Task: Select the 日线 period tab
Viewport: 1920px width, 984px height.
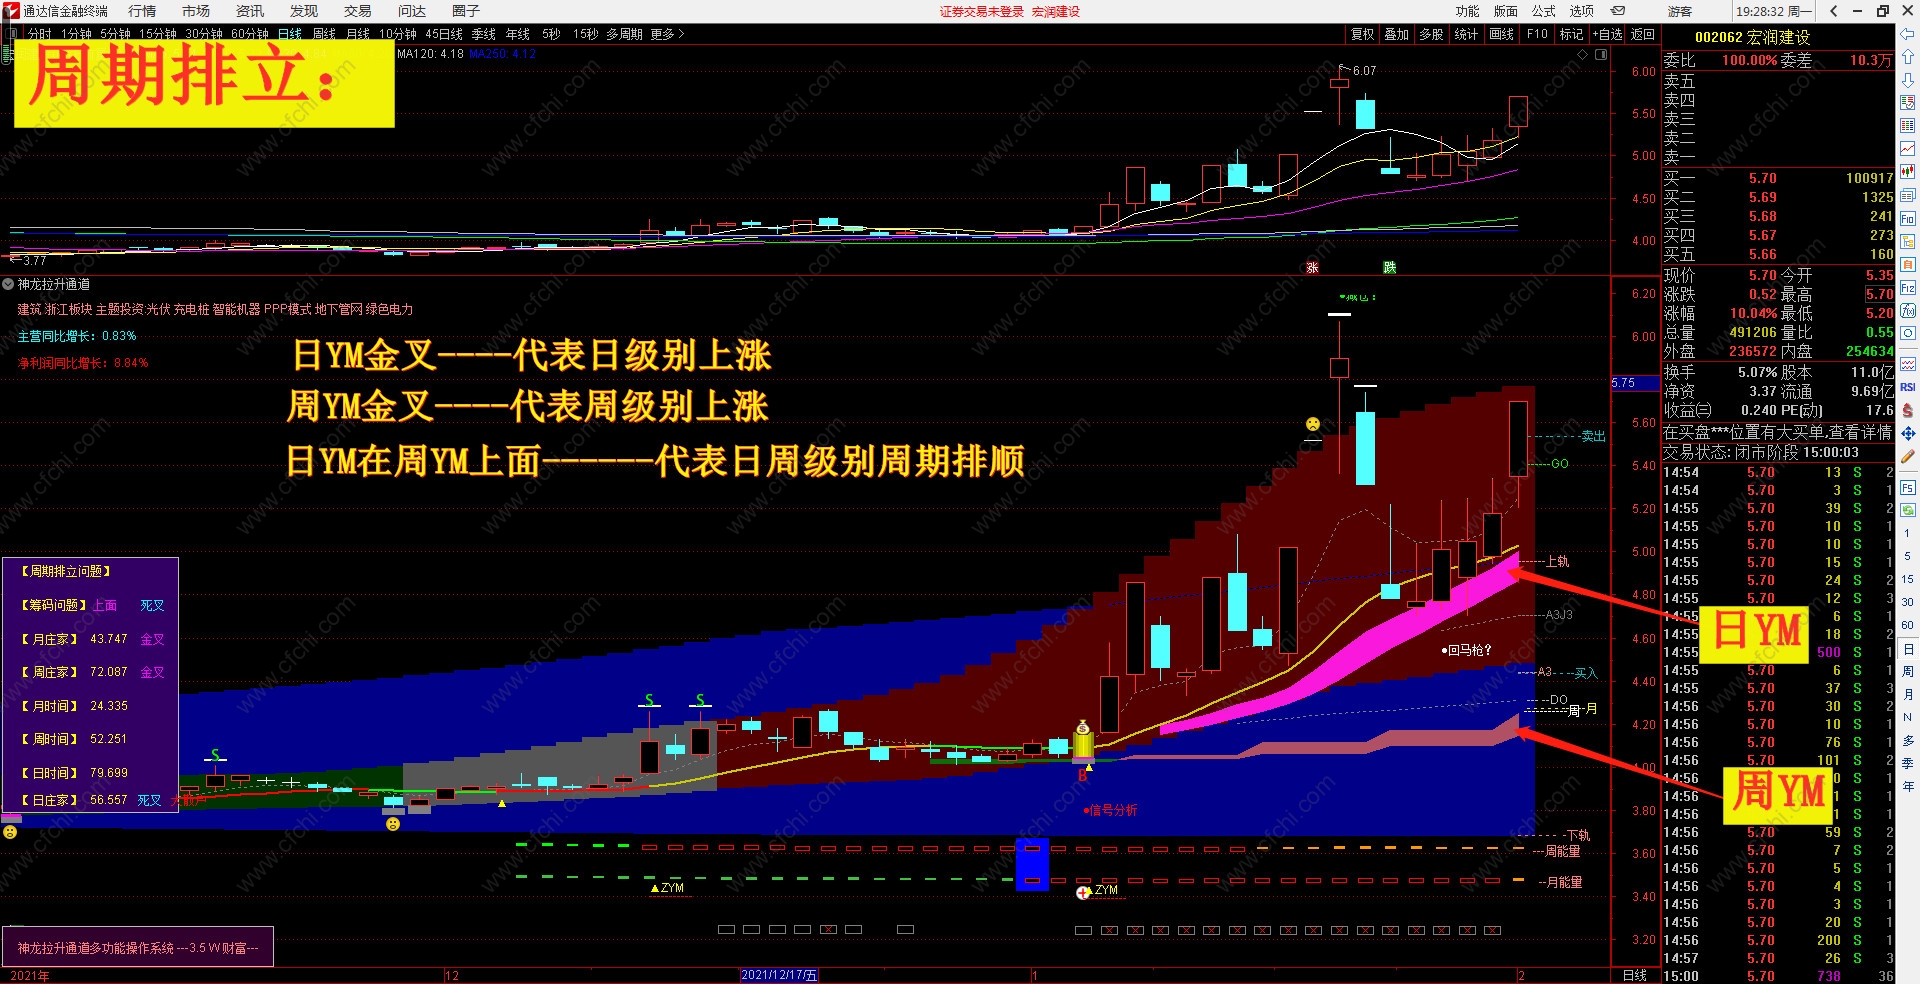Action: point(290,34)
